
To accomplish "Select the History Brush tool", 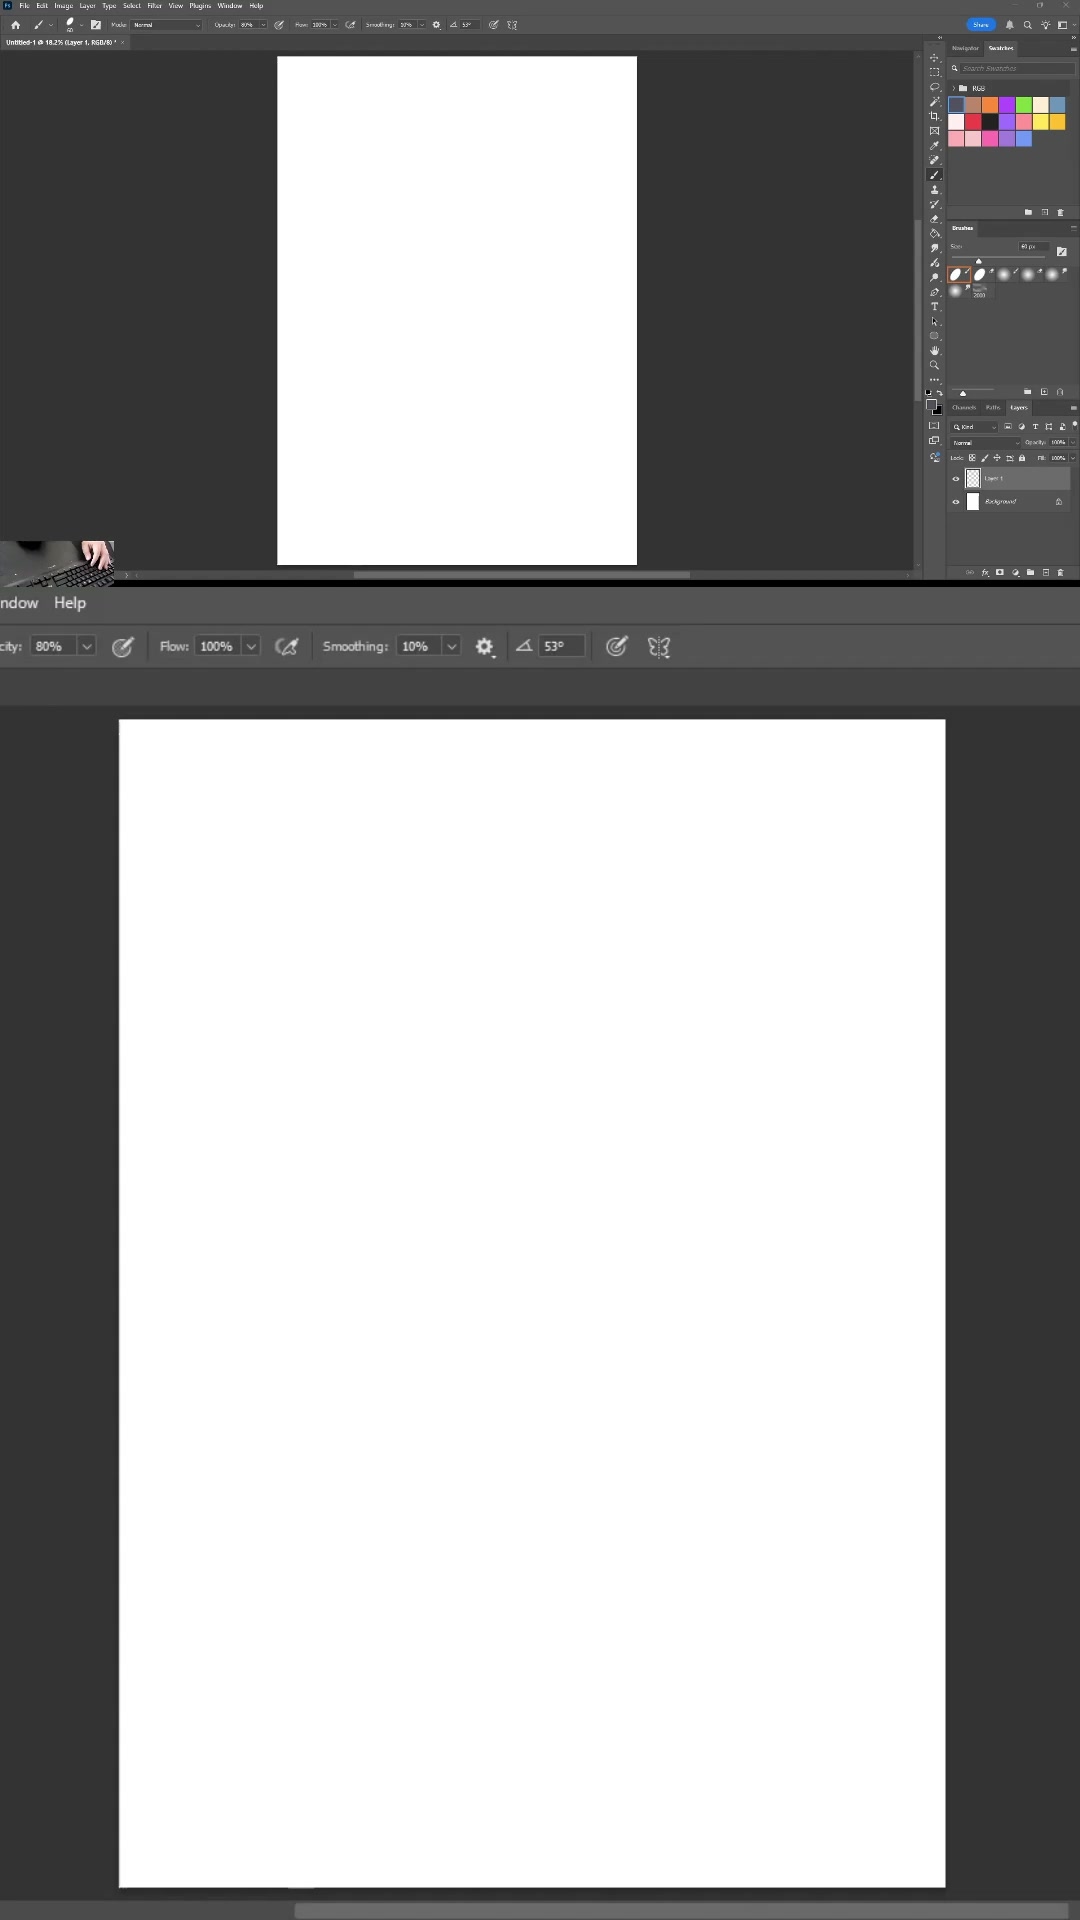I will [934, 204].
